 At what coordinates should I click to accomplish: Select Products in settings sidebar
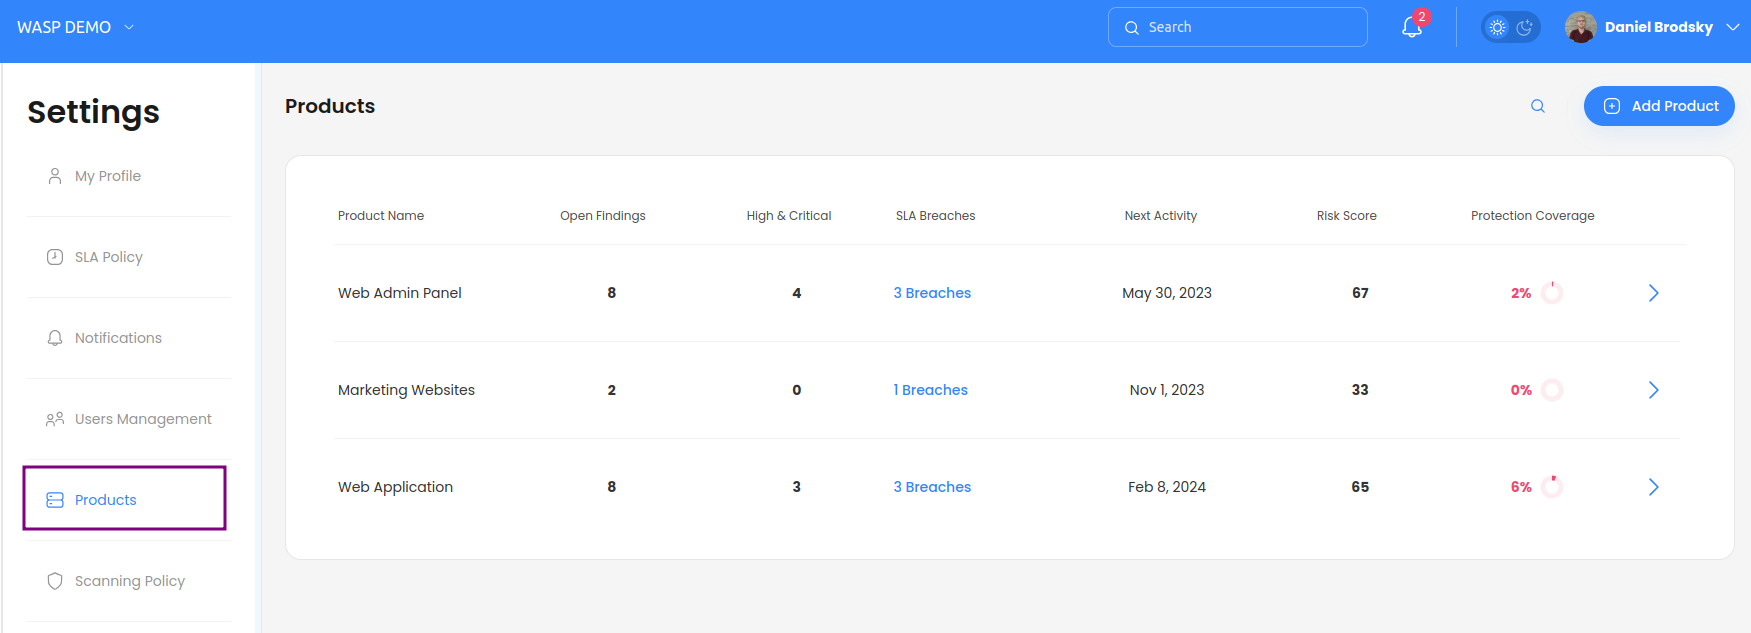[x=125, y=498]
